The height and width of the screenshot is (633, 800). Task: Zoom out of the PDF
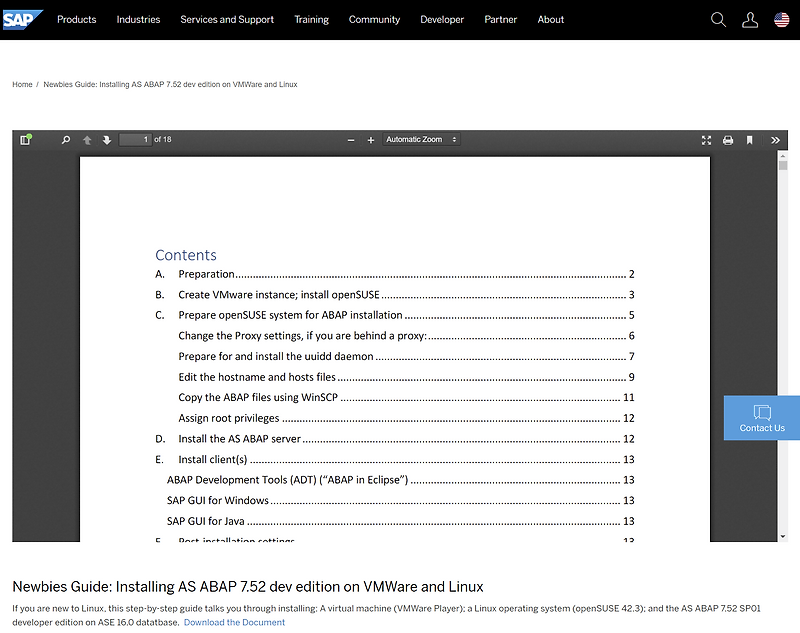350,139
